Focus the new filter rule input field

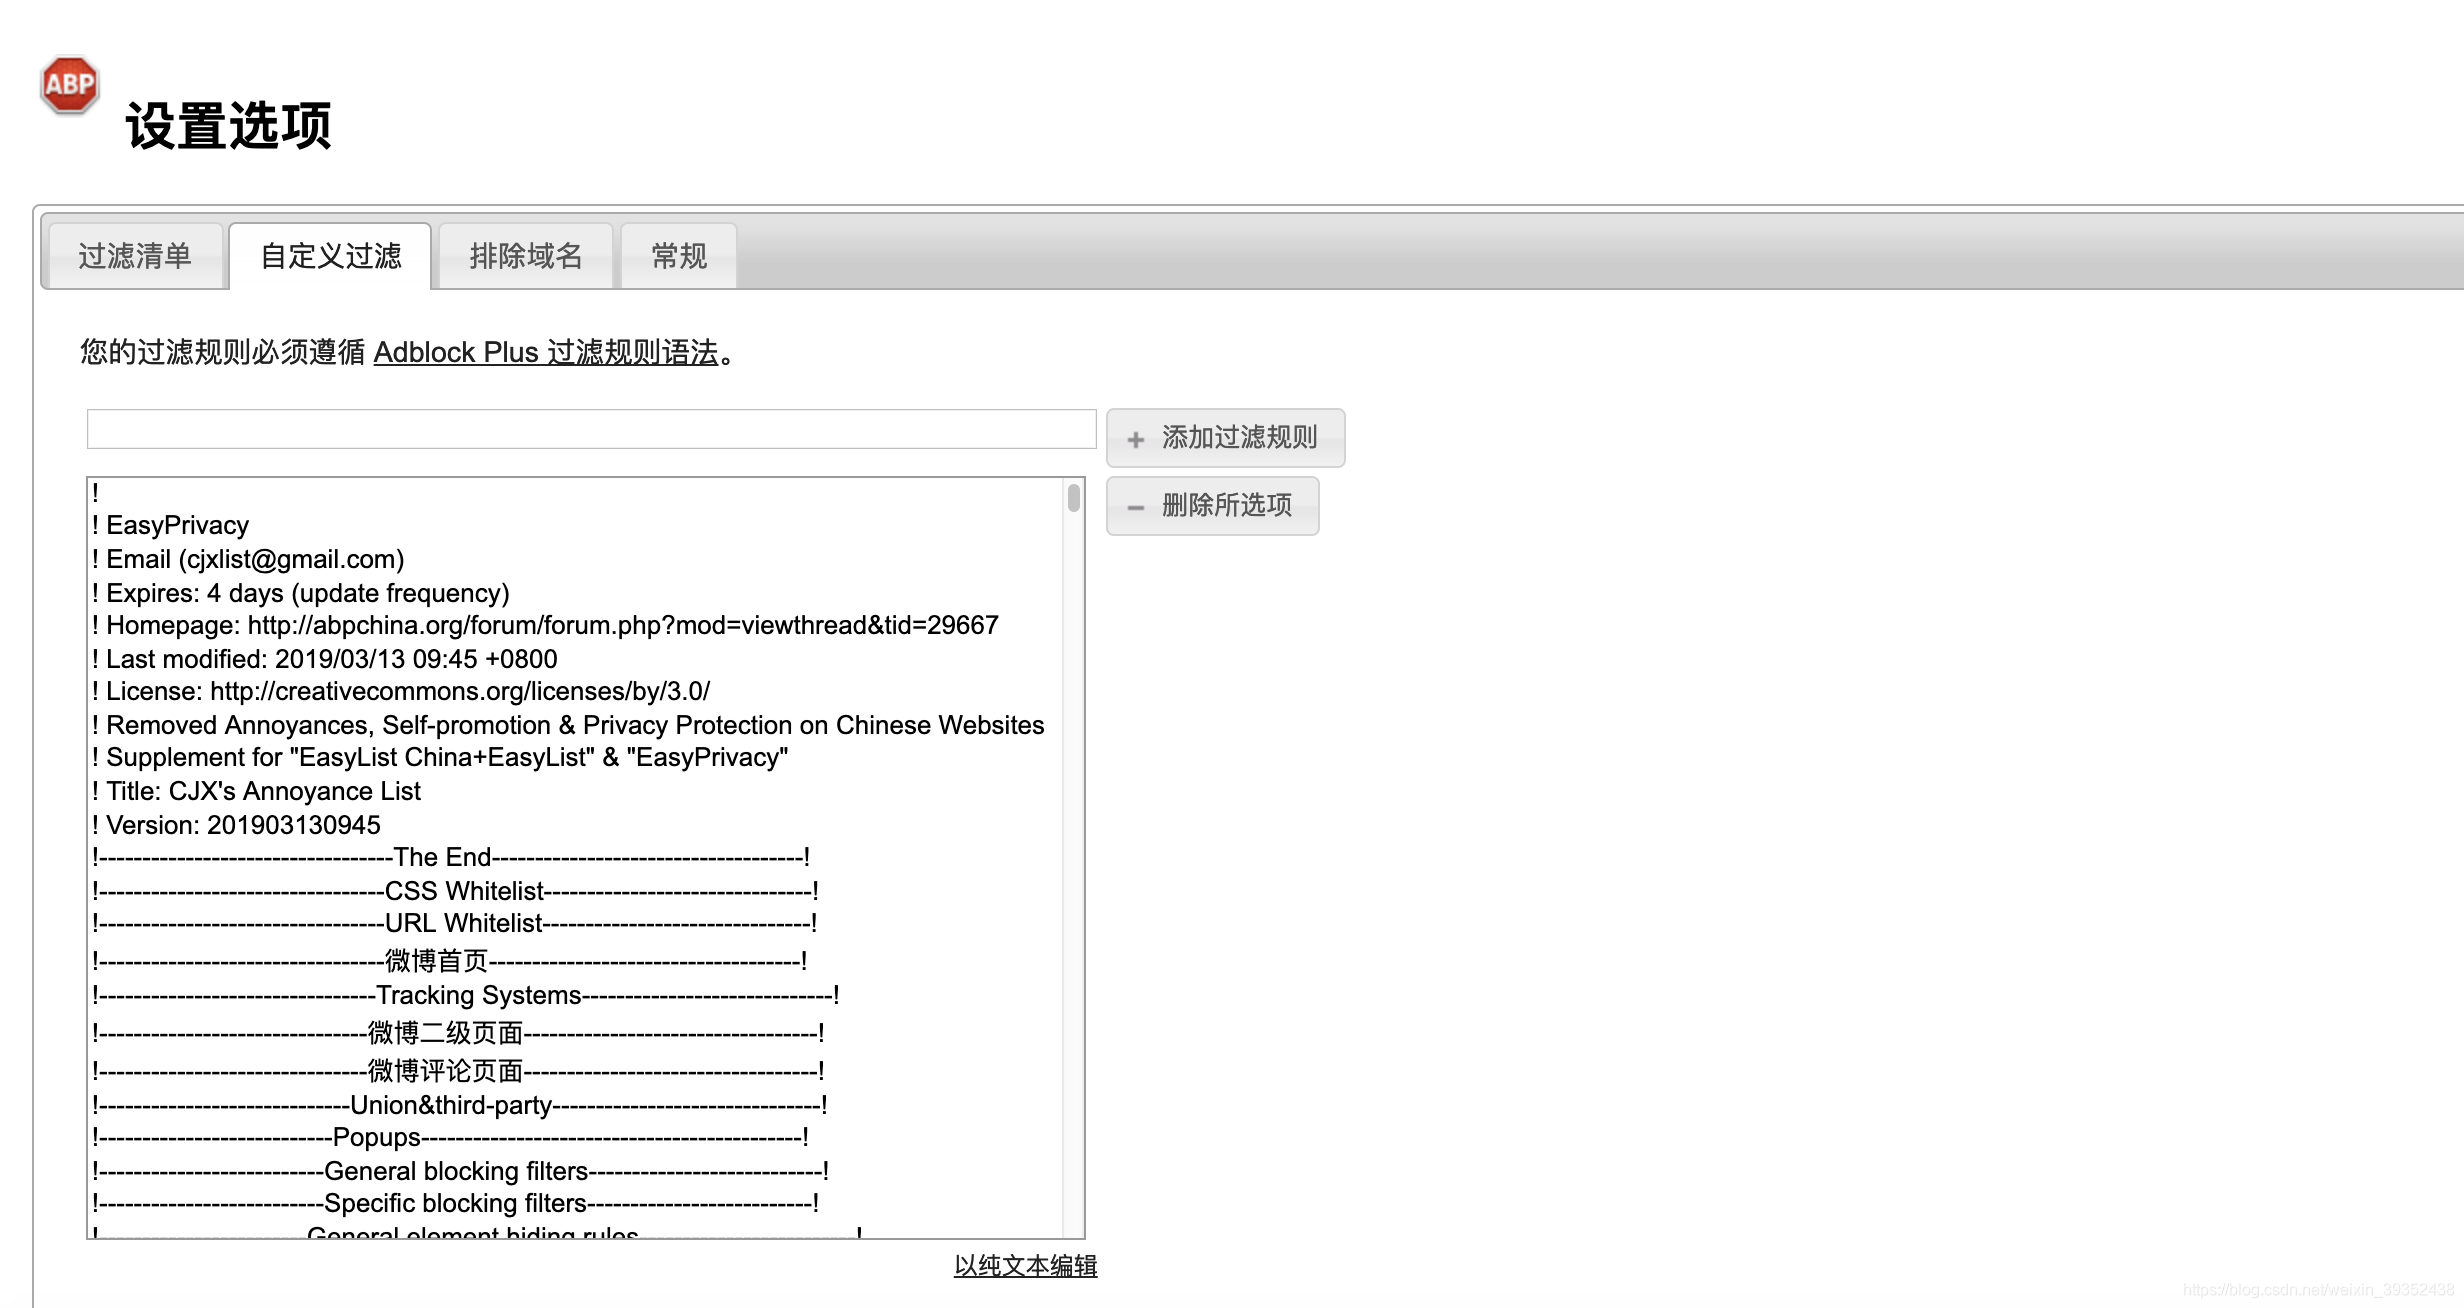pos(592,429)
